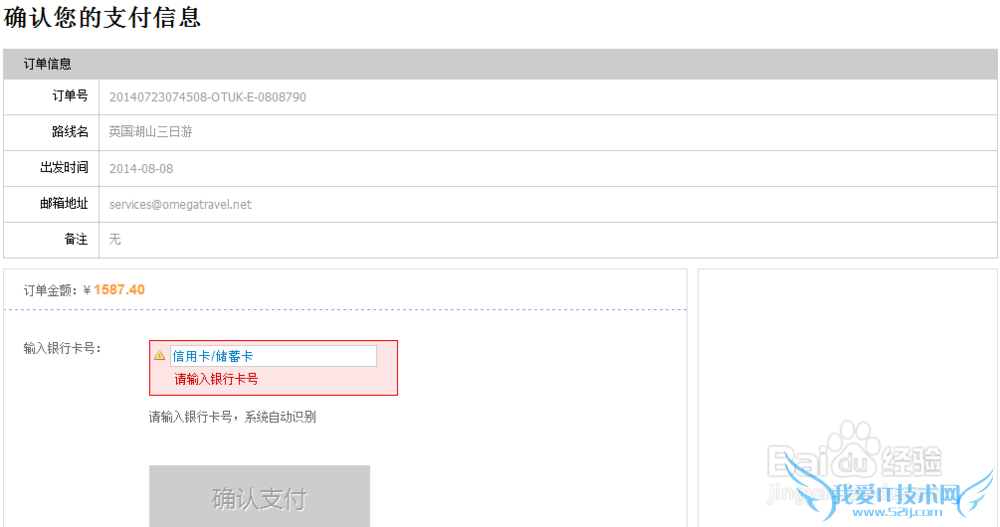Viewport: 1000px width, 527px height.
Task: Click the yellow warning icon beside card input
Action: [159, 355]
